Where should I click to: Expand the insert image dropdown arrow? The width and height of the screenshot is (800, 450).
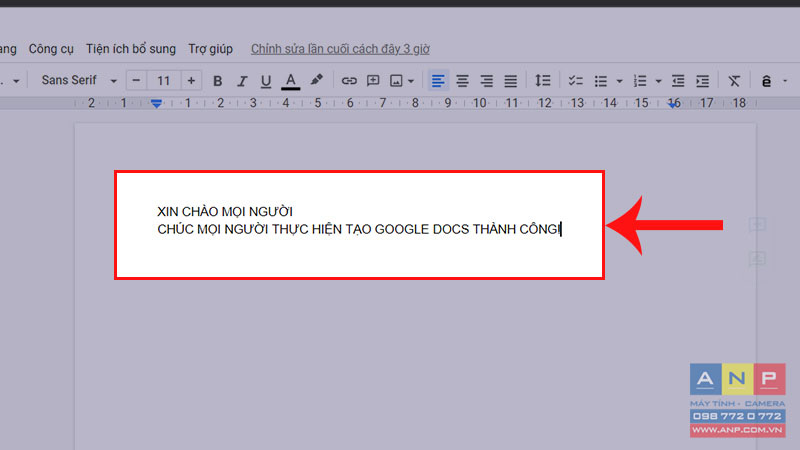(411, 81)
